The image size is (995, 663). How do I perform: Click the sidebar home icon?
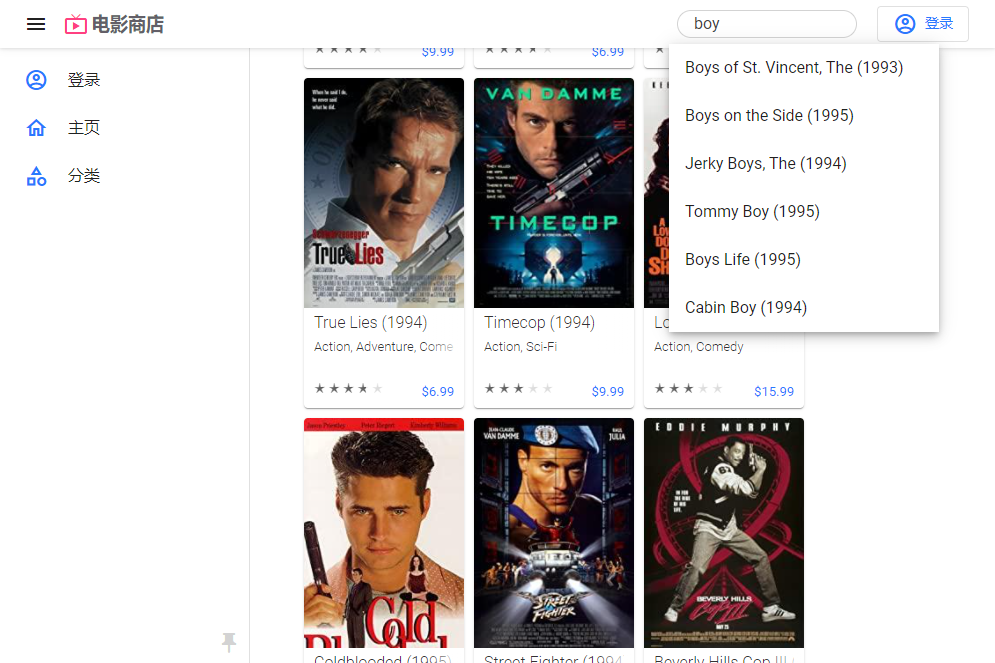[36, 128]
